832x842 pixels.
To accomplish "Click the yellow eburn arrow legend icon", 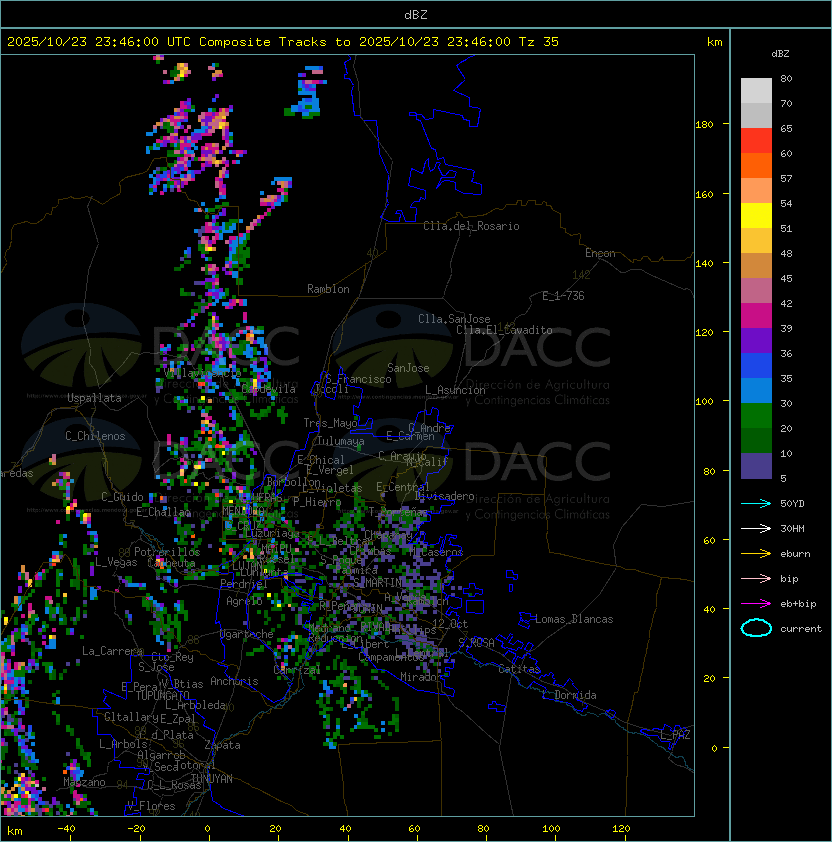I will pos(756,553).
